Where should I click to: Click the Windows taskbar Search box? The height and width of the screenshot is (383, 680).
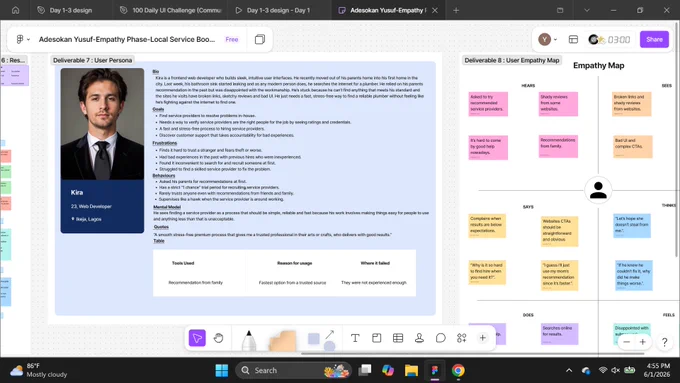point(293,370)
